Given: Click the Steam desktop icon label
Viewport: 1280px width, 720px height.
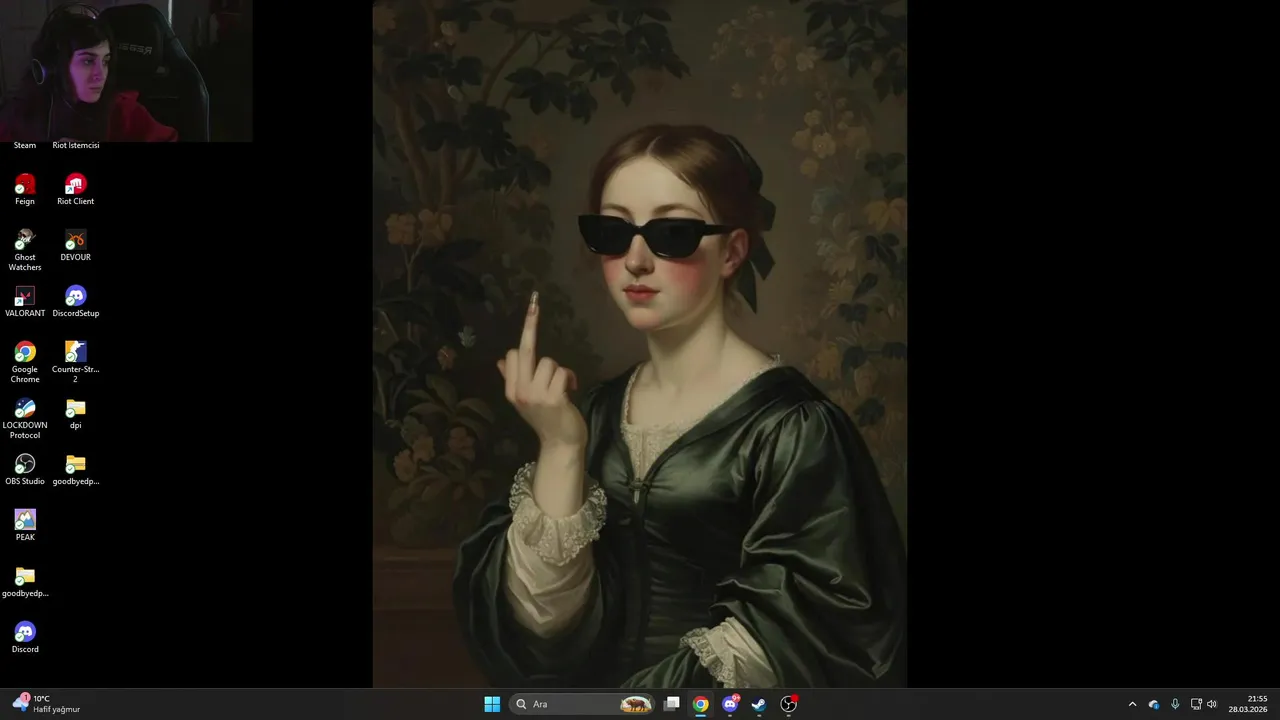Looking at the screenshot, I should [x=25, y=146].
